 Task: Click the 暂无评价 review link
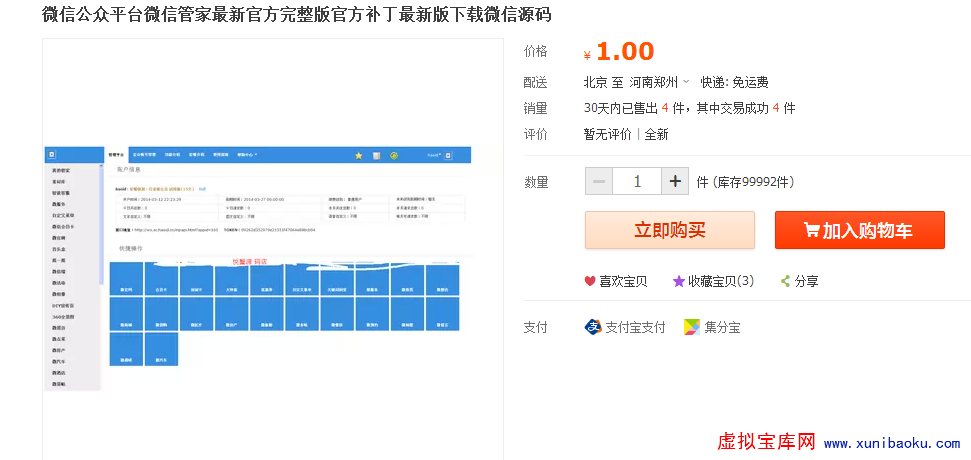[x=607, y=134]
